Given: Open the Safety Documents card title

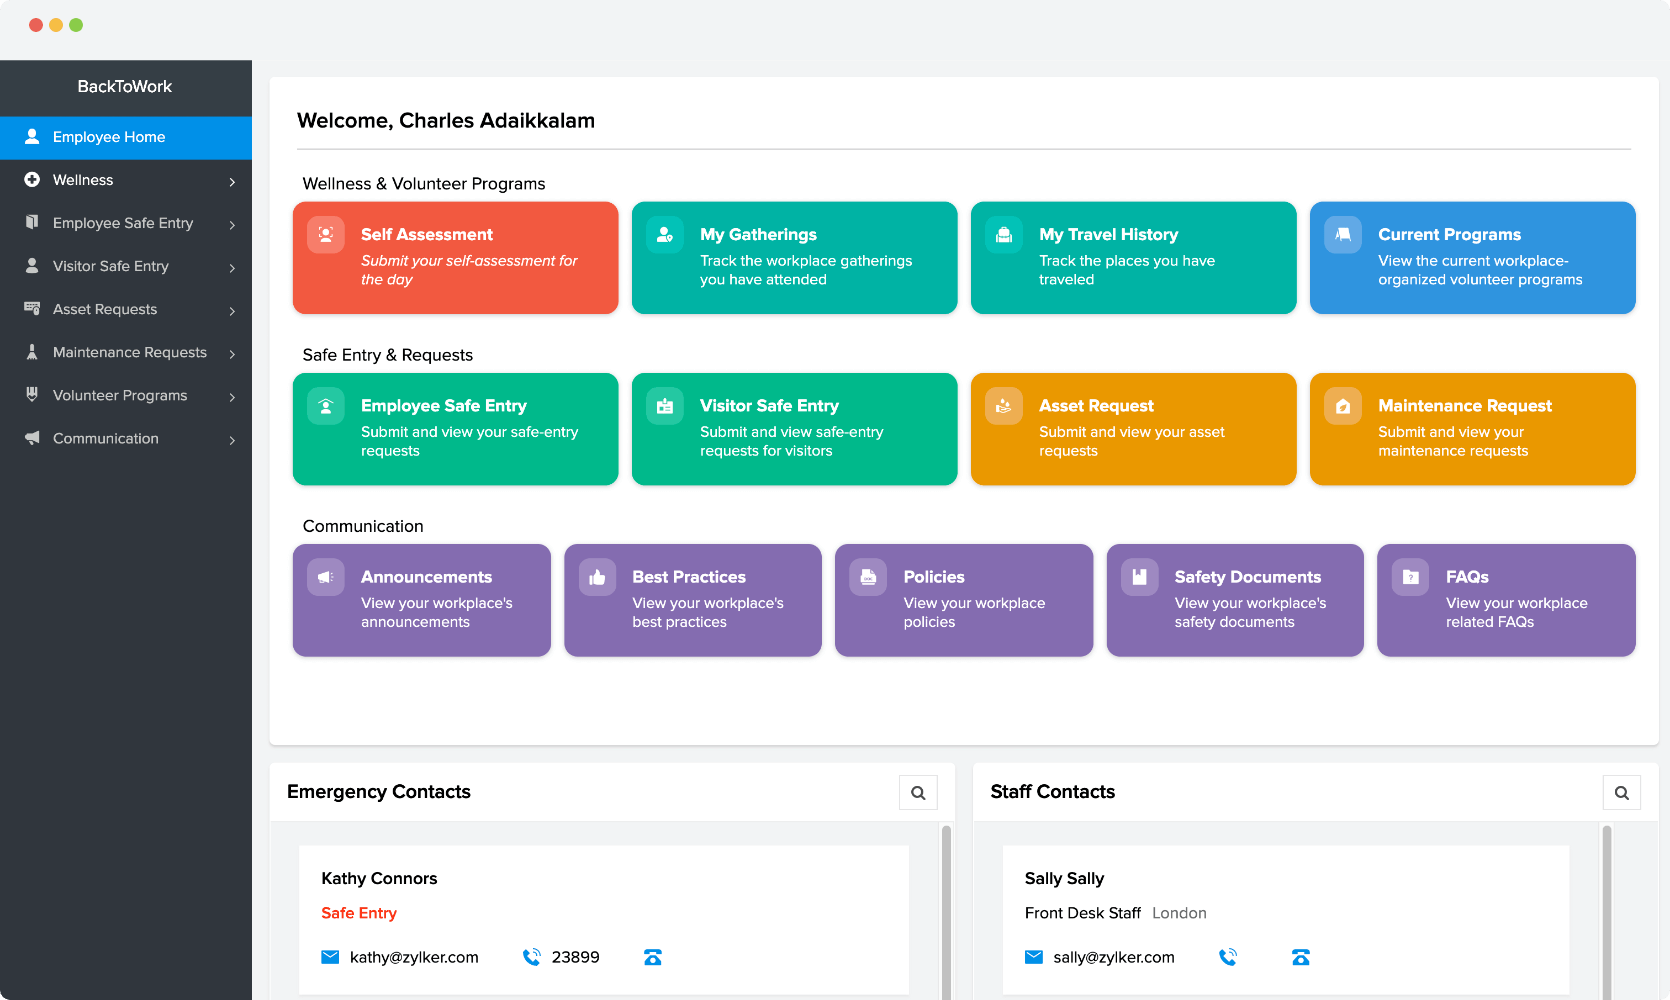Looking at the screenshot, I should click(x=1247, y=576).
